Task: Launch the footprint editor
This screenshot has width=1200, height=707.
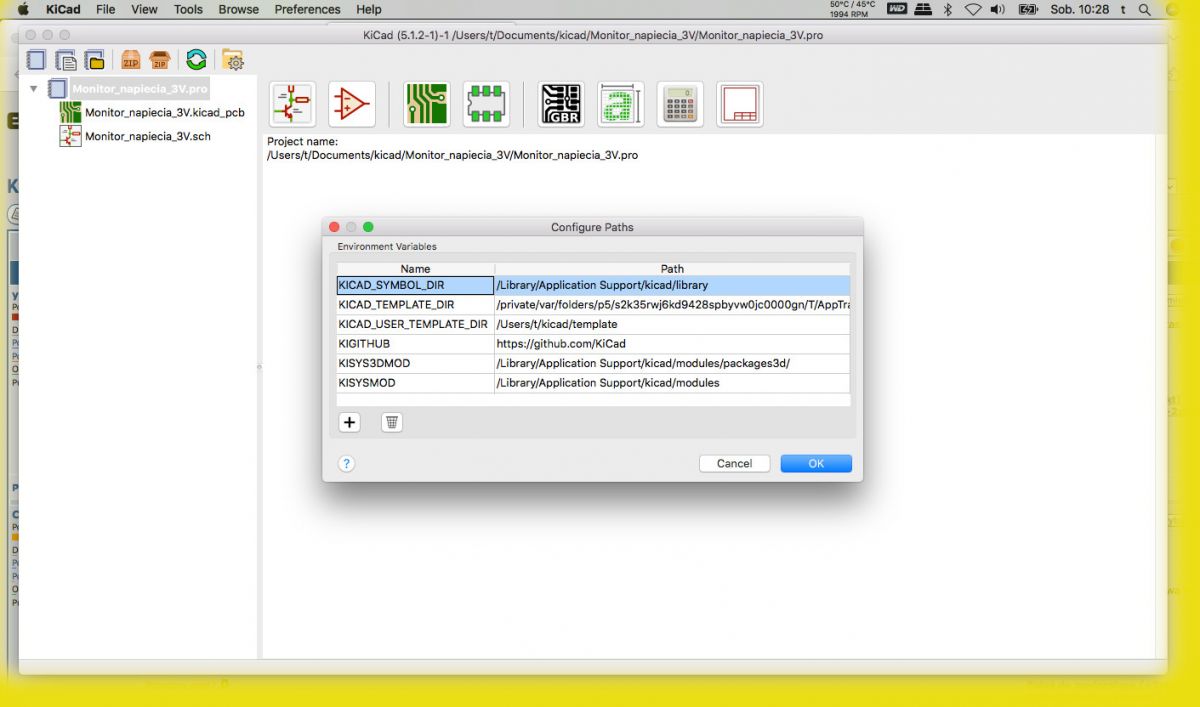Action: point(486,104)
